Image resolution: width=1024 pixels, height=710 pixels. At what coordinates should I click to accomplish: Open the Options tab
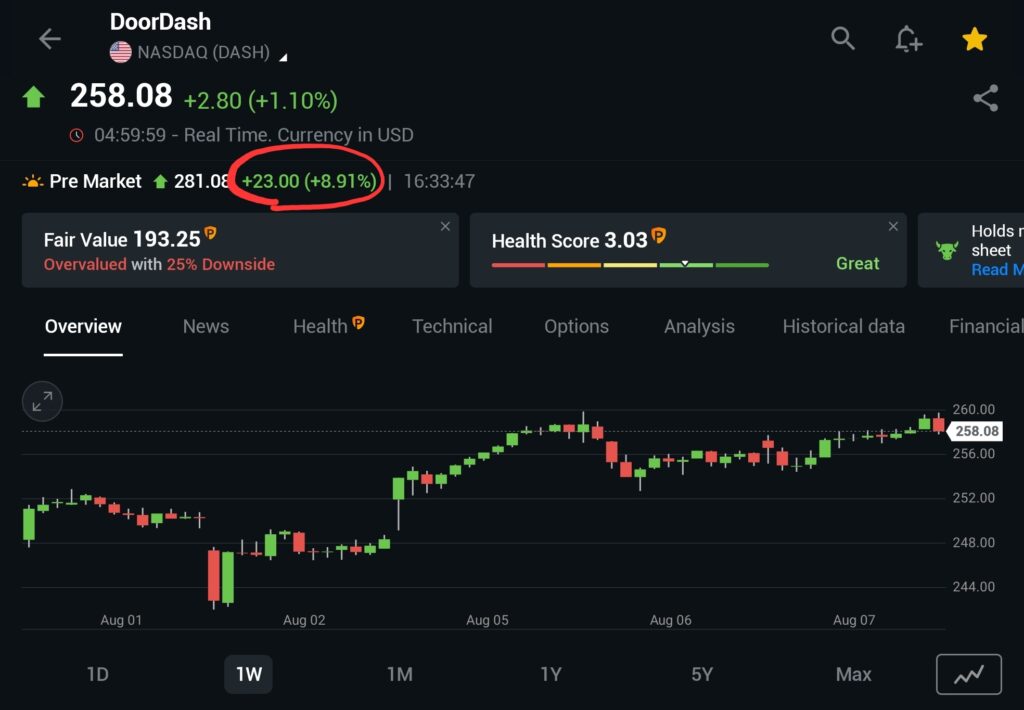click(576, 326)
